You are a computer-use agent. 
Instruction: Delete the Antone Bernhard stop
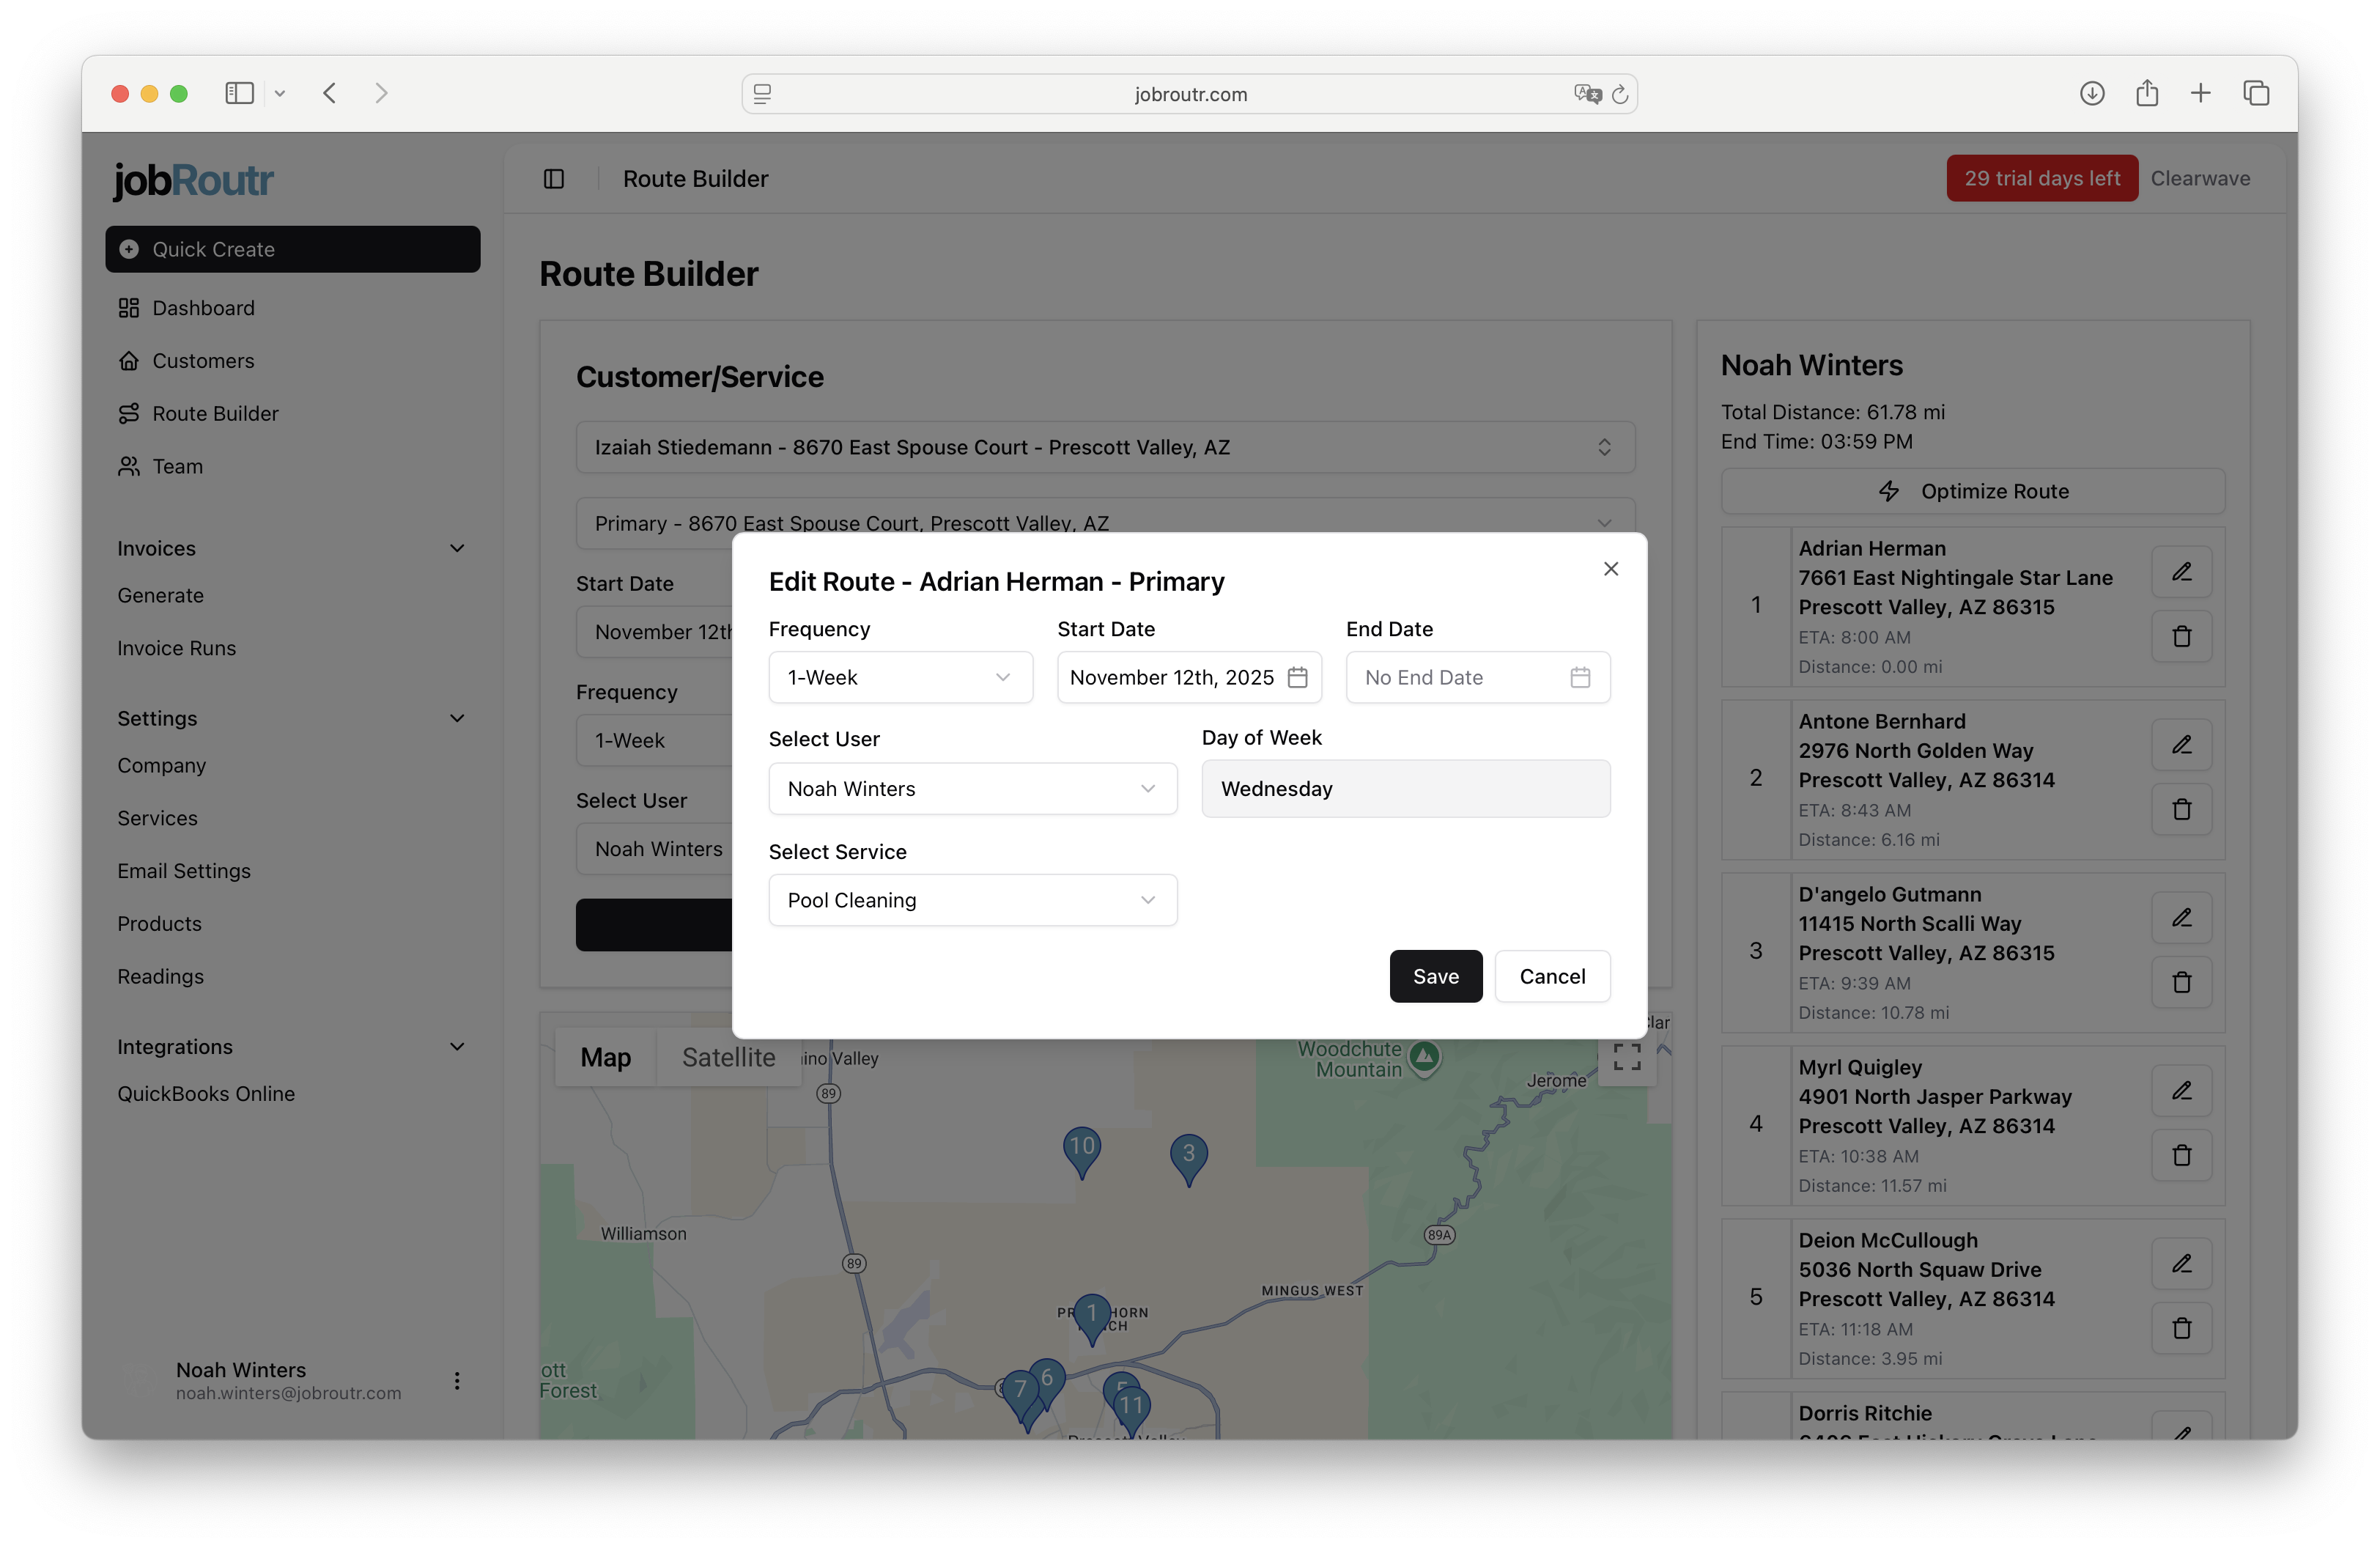2182,809
